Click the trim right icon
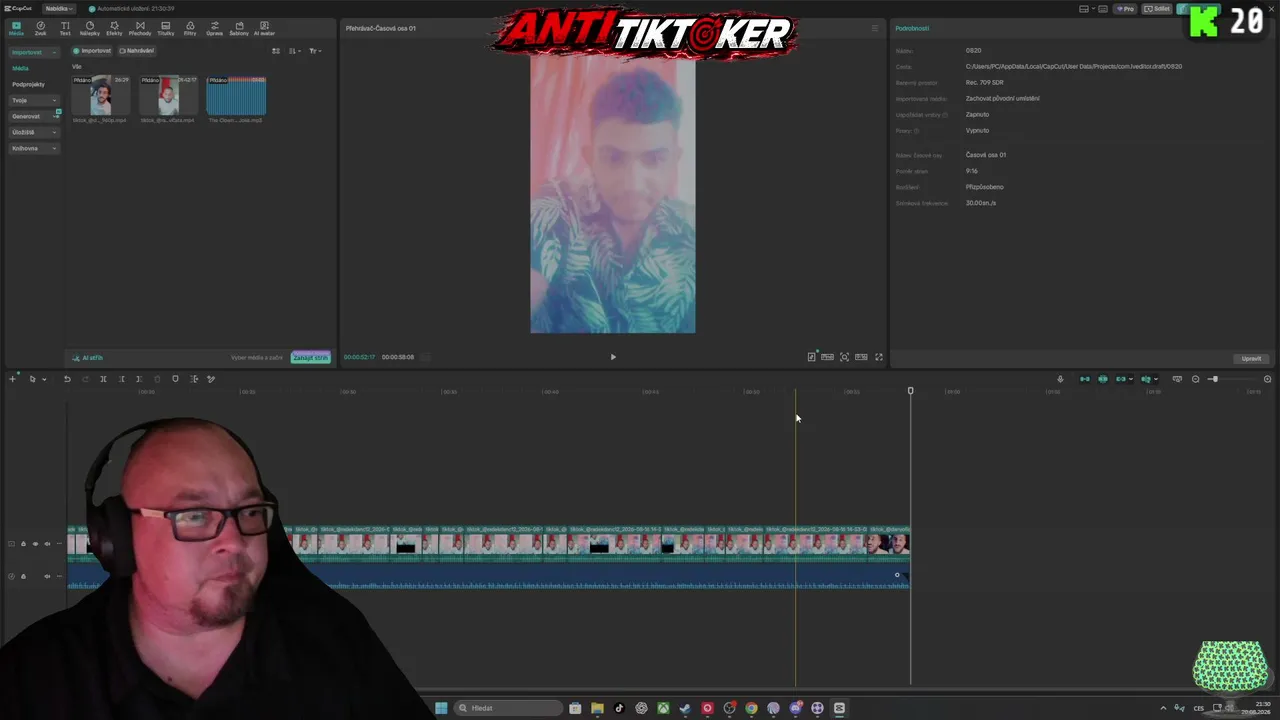Image resolution: width=1280 pixels, height=720 pixels. tap(139, 379)
